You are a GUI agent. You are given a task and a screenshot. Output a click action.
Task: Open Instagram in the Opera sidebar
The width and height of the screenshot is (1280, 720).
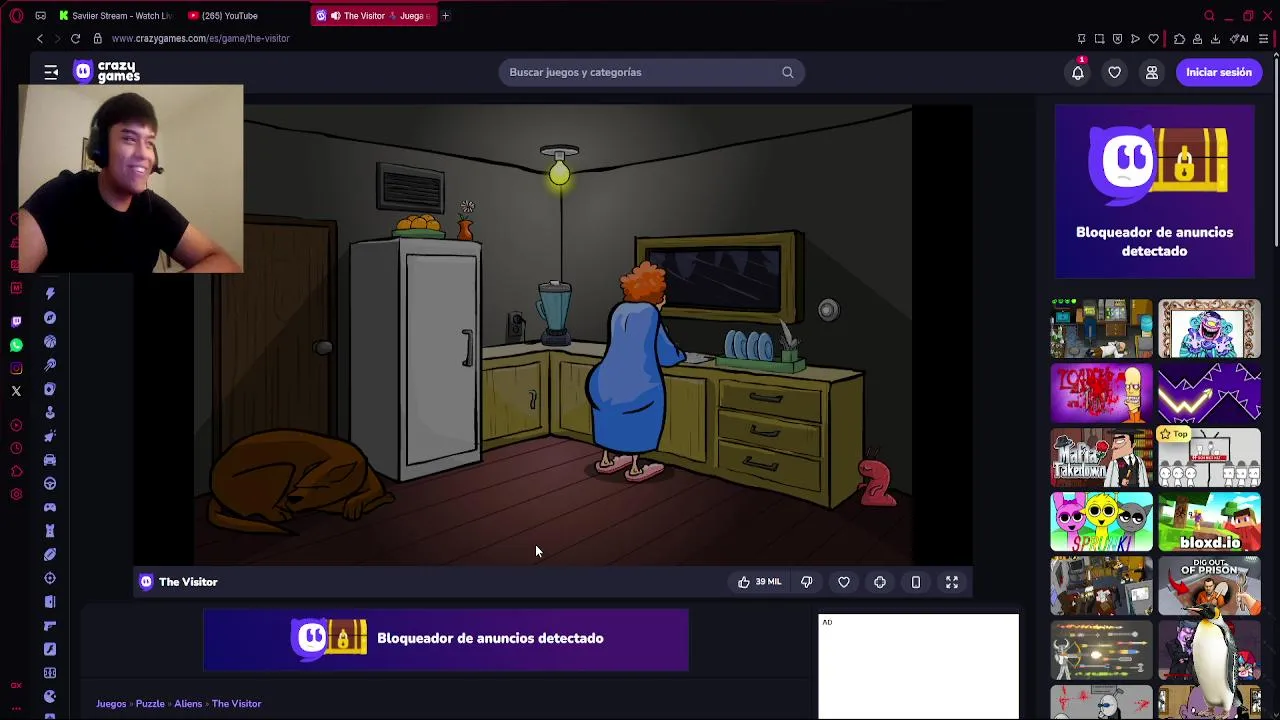coord(16,368)
